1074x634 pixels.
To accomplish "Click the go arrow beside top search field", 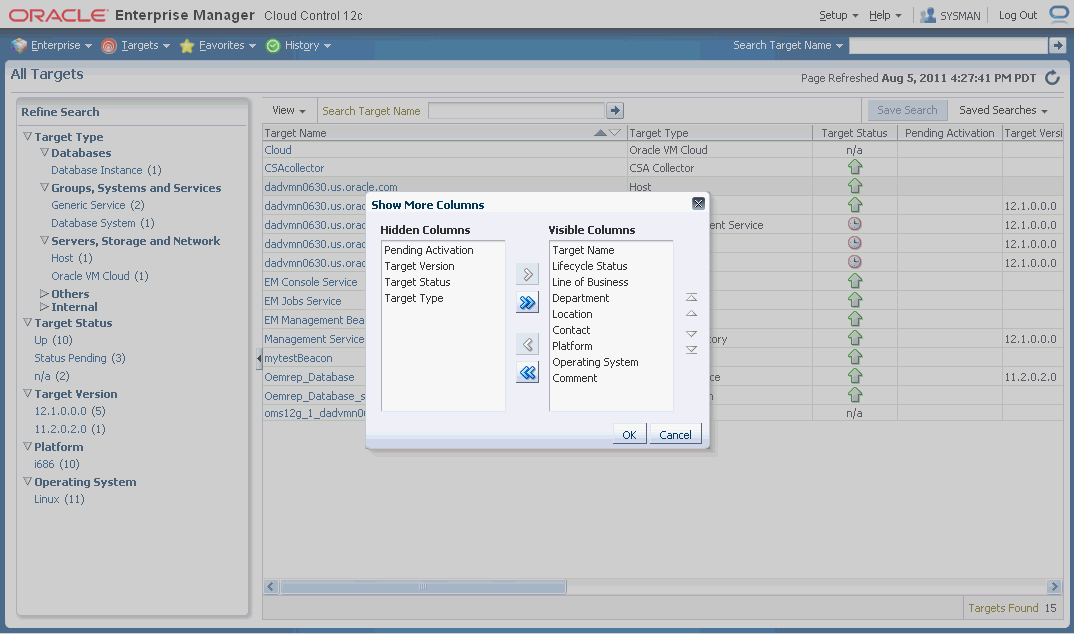I will tap(1058, 45).
